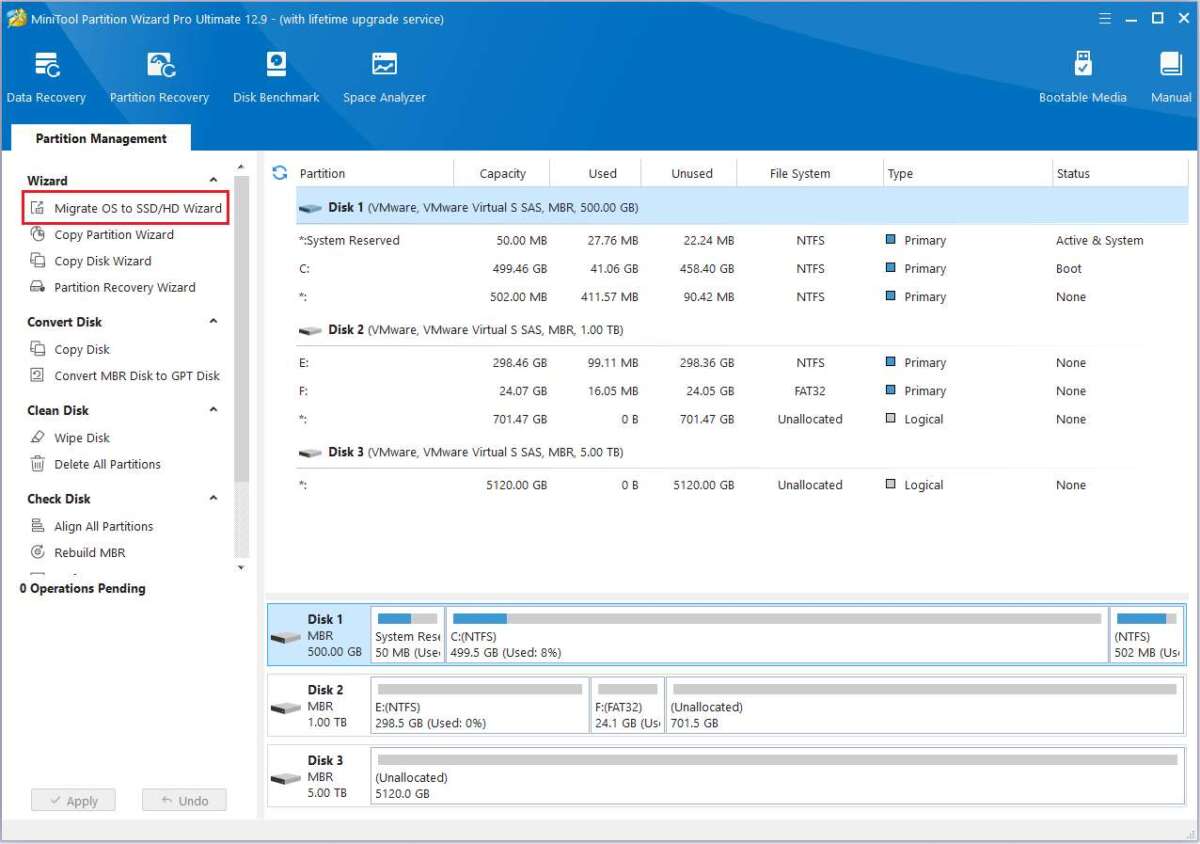
Task: Open Data Recovery tool icon
Action: tap(46, 66)
